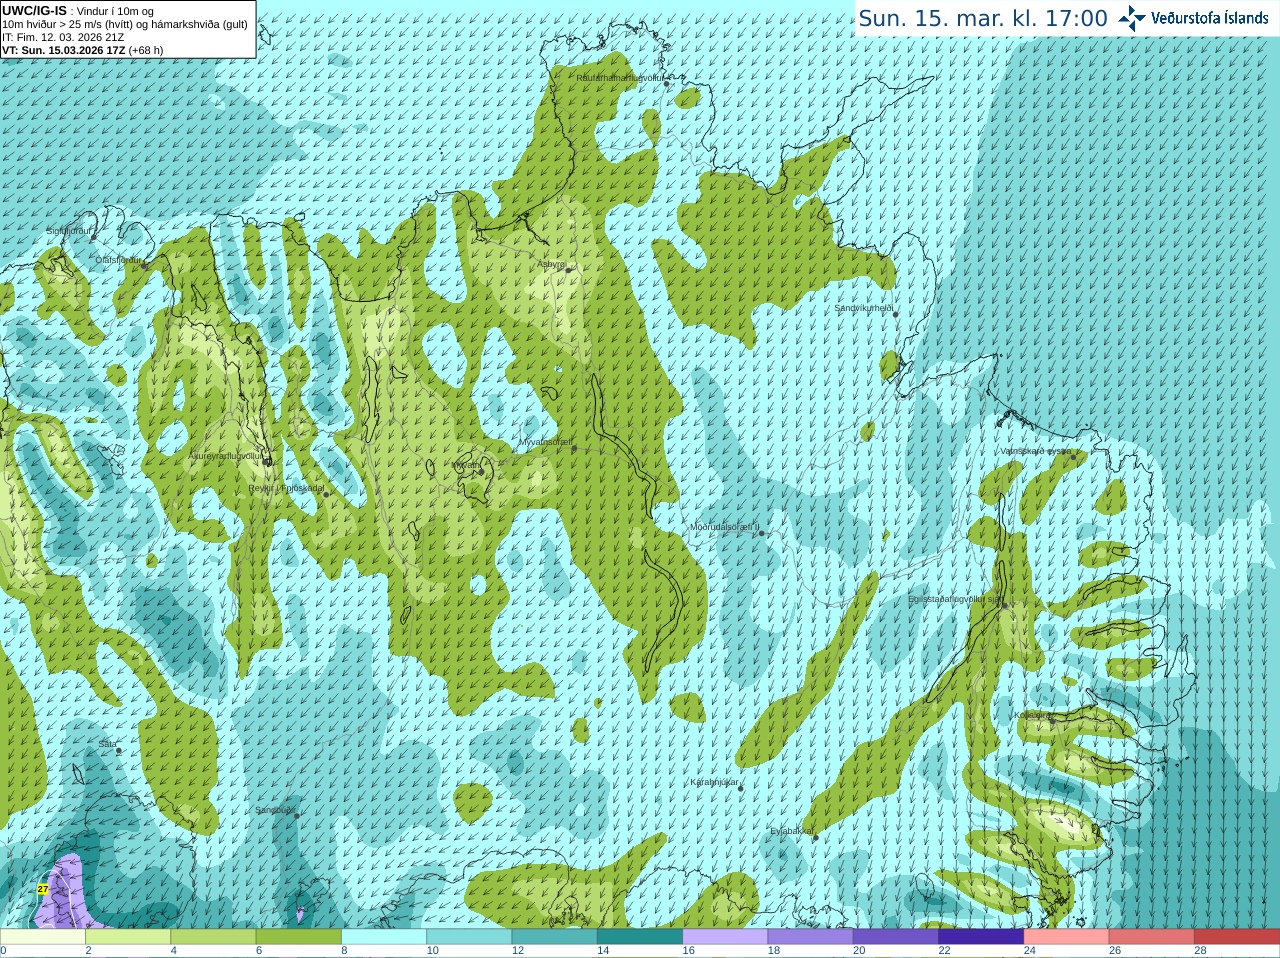The image size is (1280, 958).
Task: Select the Sandbúðir station dot
Action: [297, 816]
